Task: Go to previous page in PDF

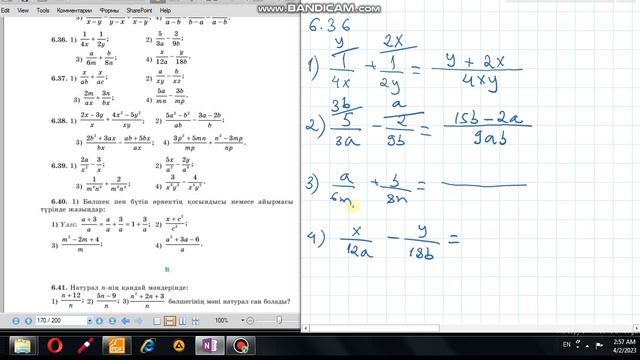Action: 28,321
